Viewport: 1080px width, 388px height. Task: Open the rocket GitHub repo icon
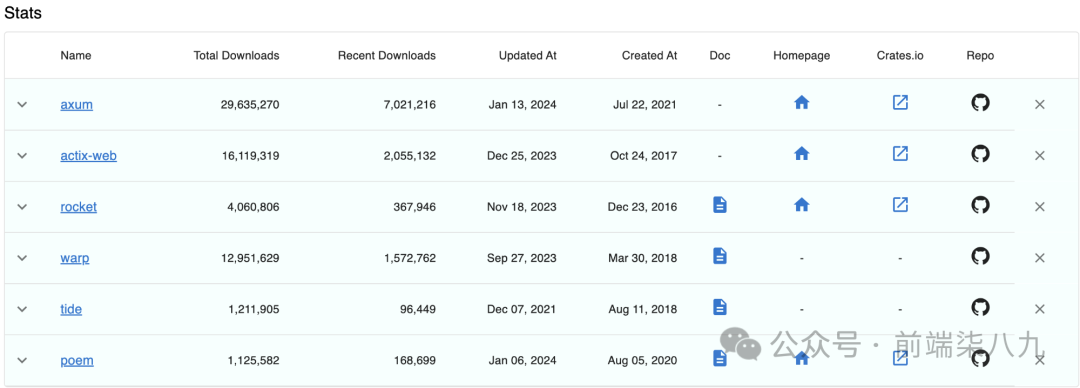(x=980, y=205)
